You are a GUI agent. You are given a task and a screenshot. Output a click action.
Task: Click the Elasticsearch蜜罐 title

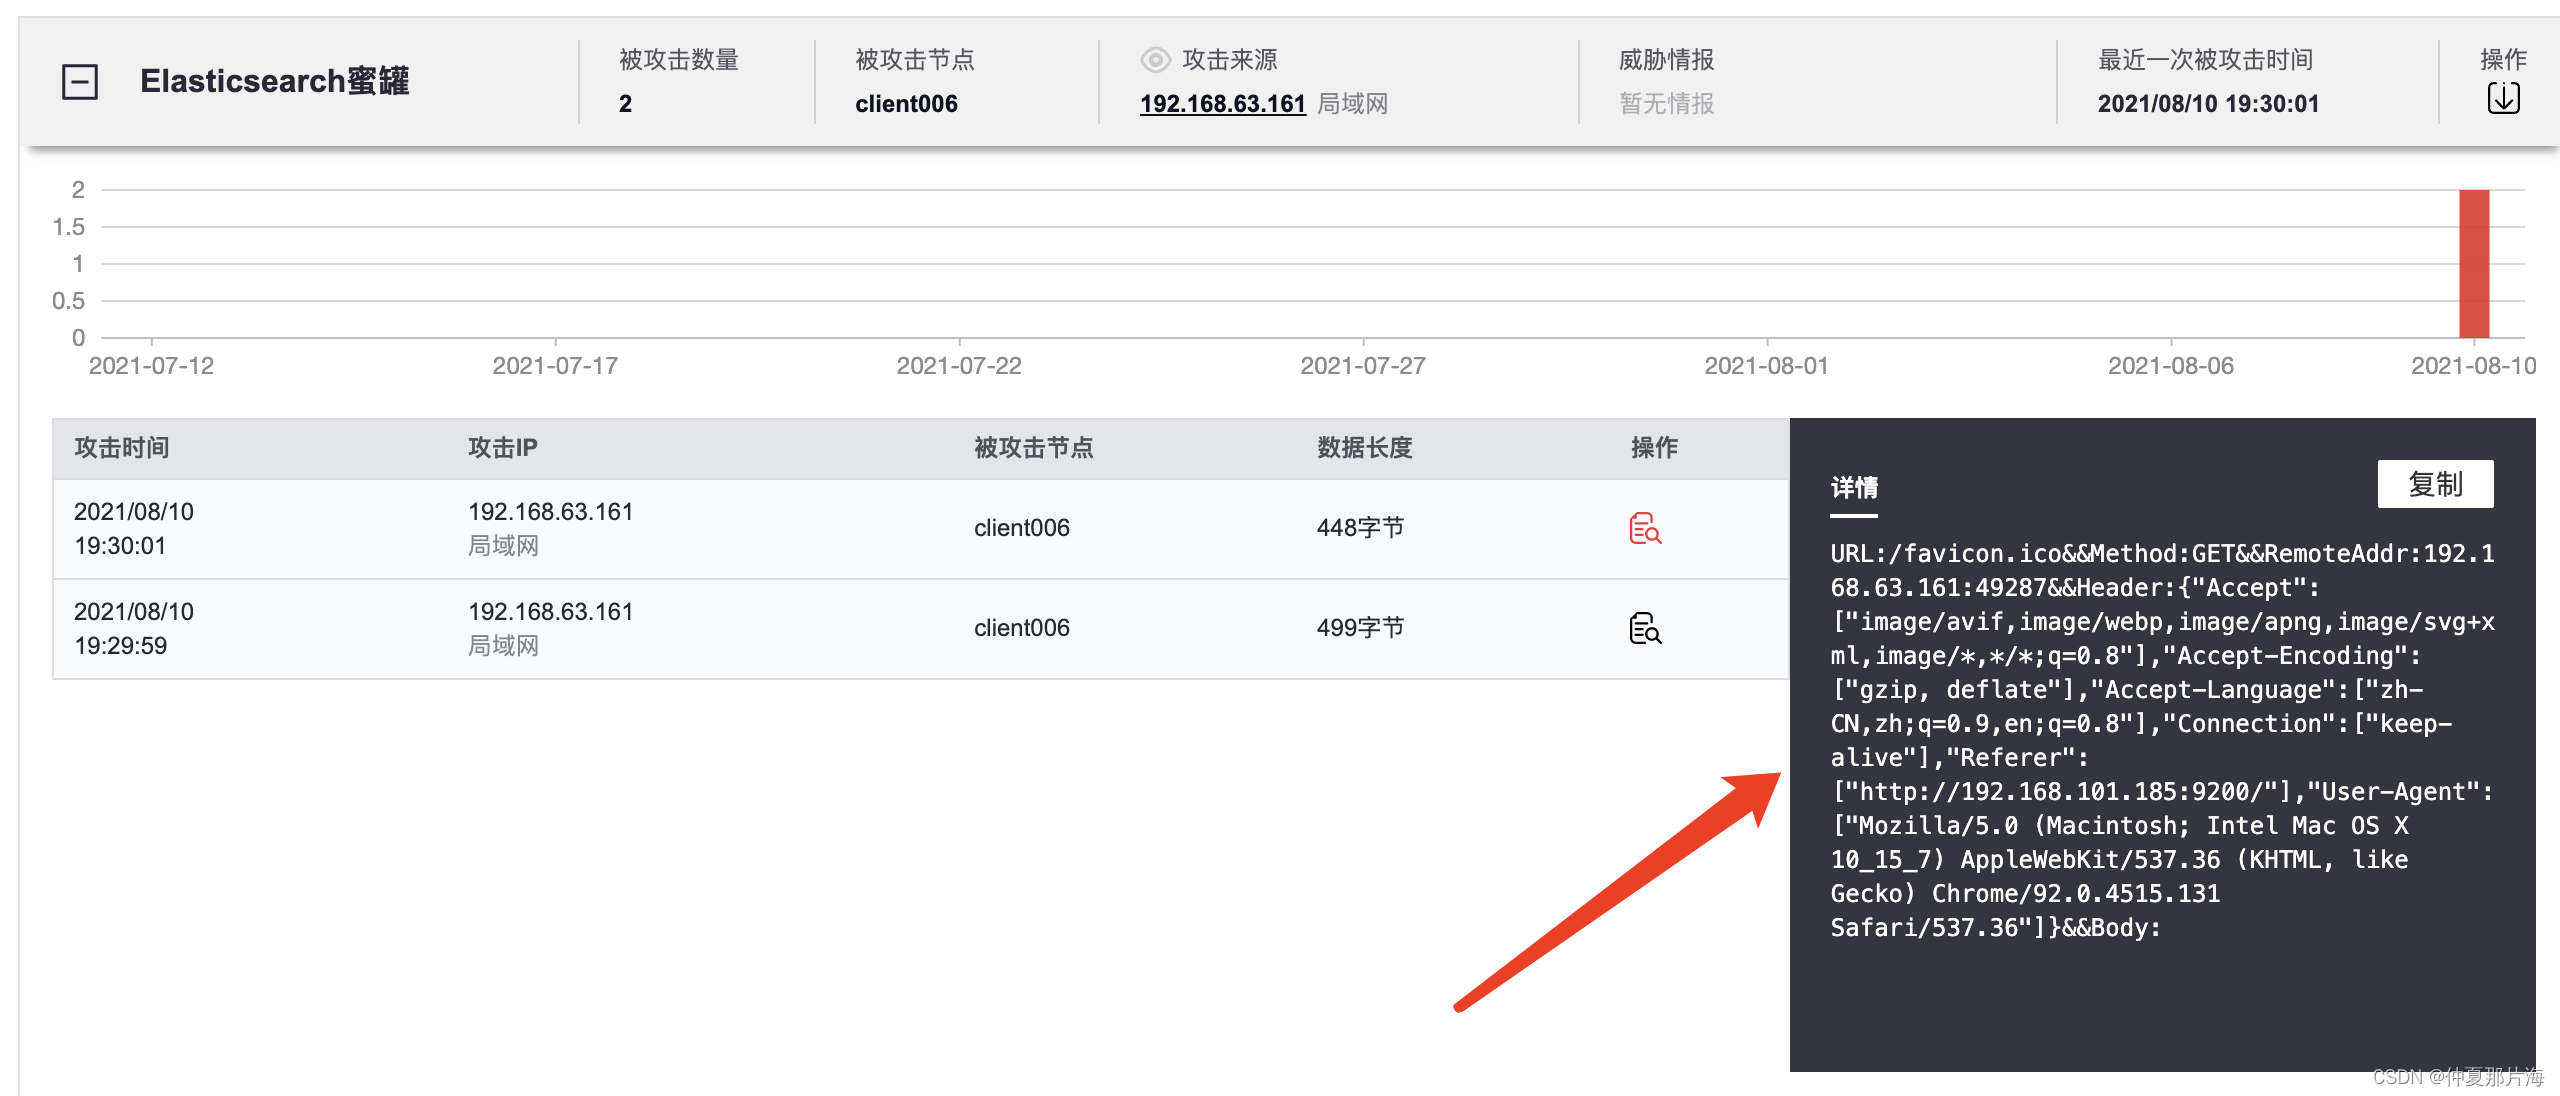[x=275, y=81]
